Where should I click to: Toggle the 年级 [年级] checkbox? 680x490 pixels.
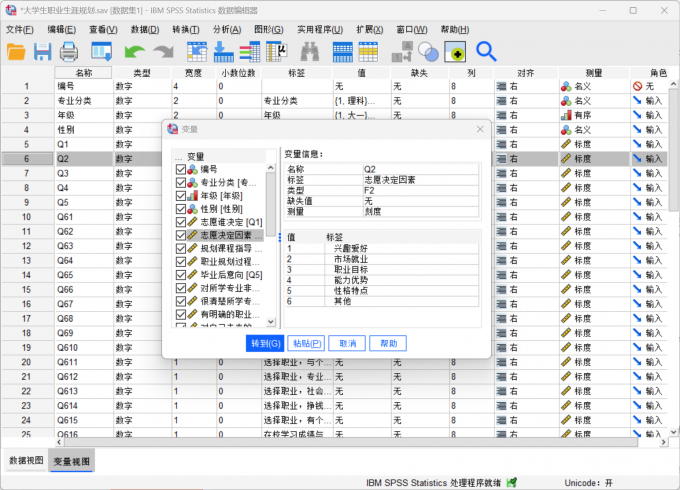tap(181, 196)
